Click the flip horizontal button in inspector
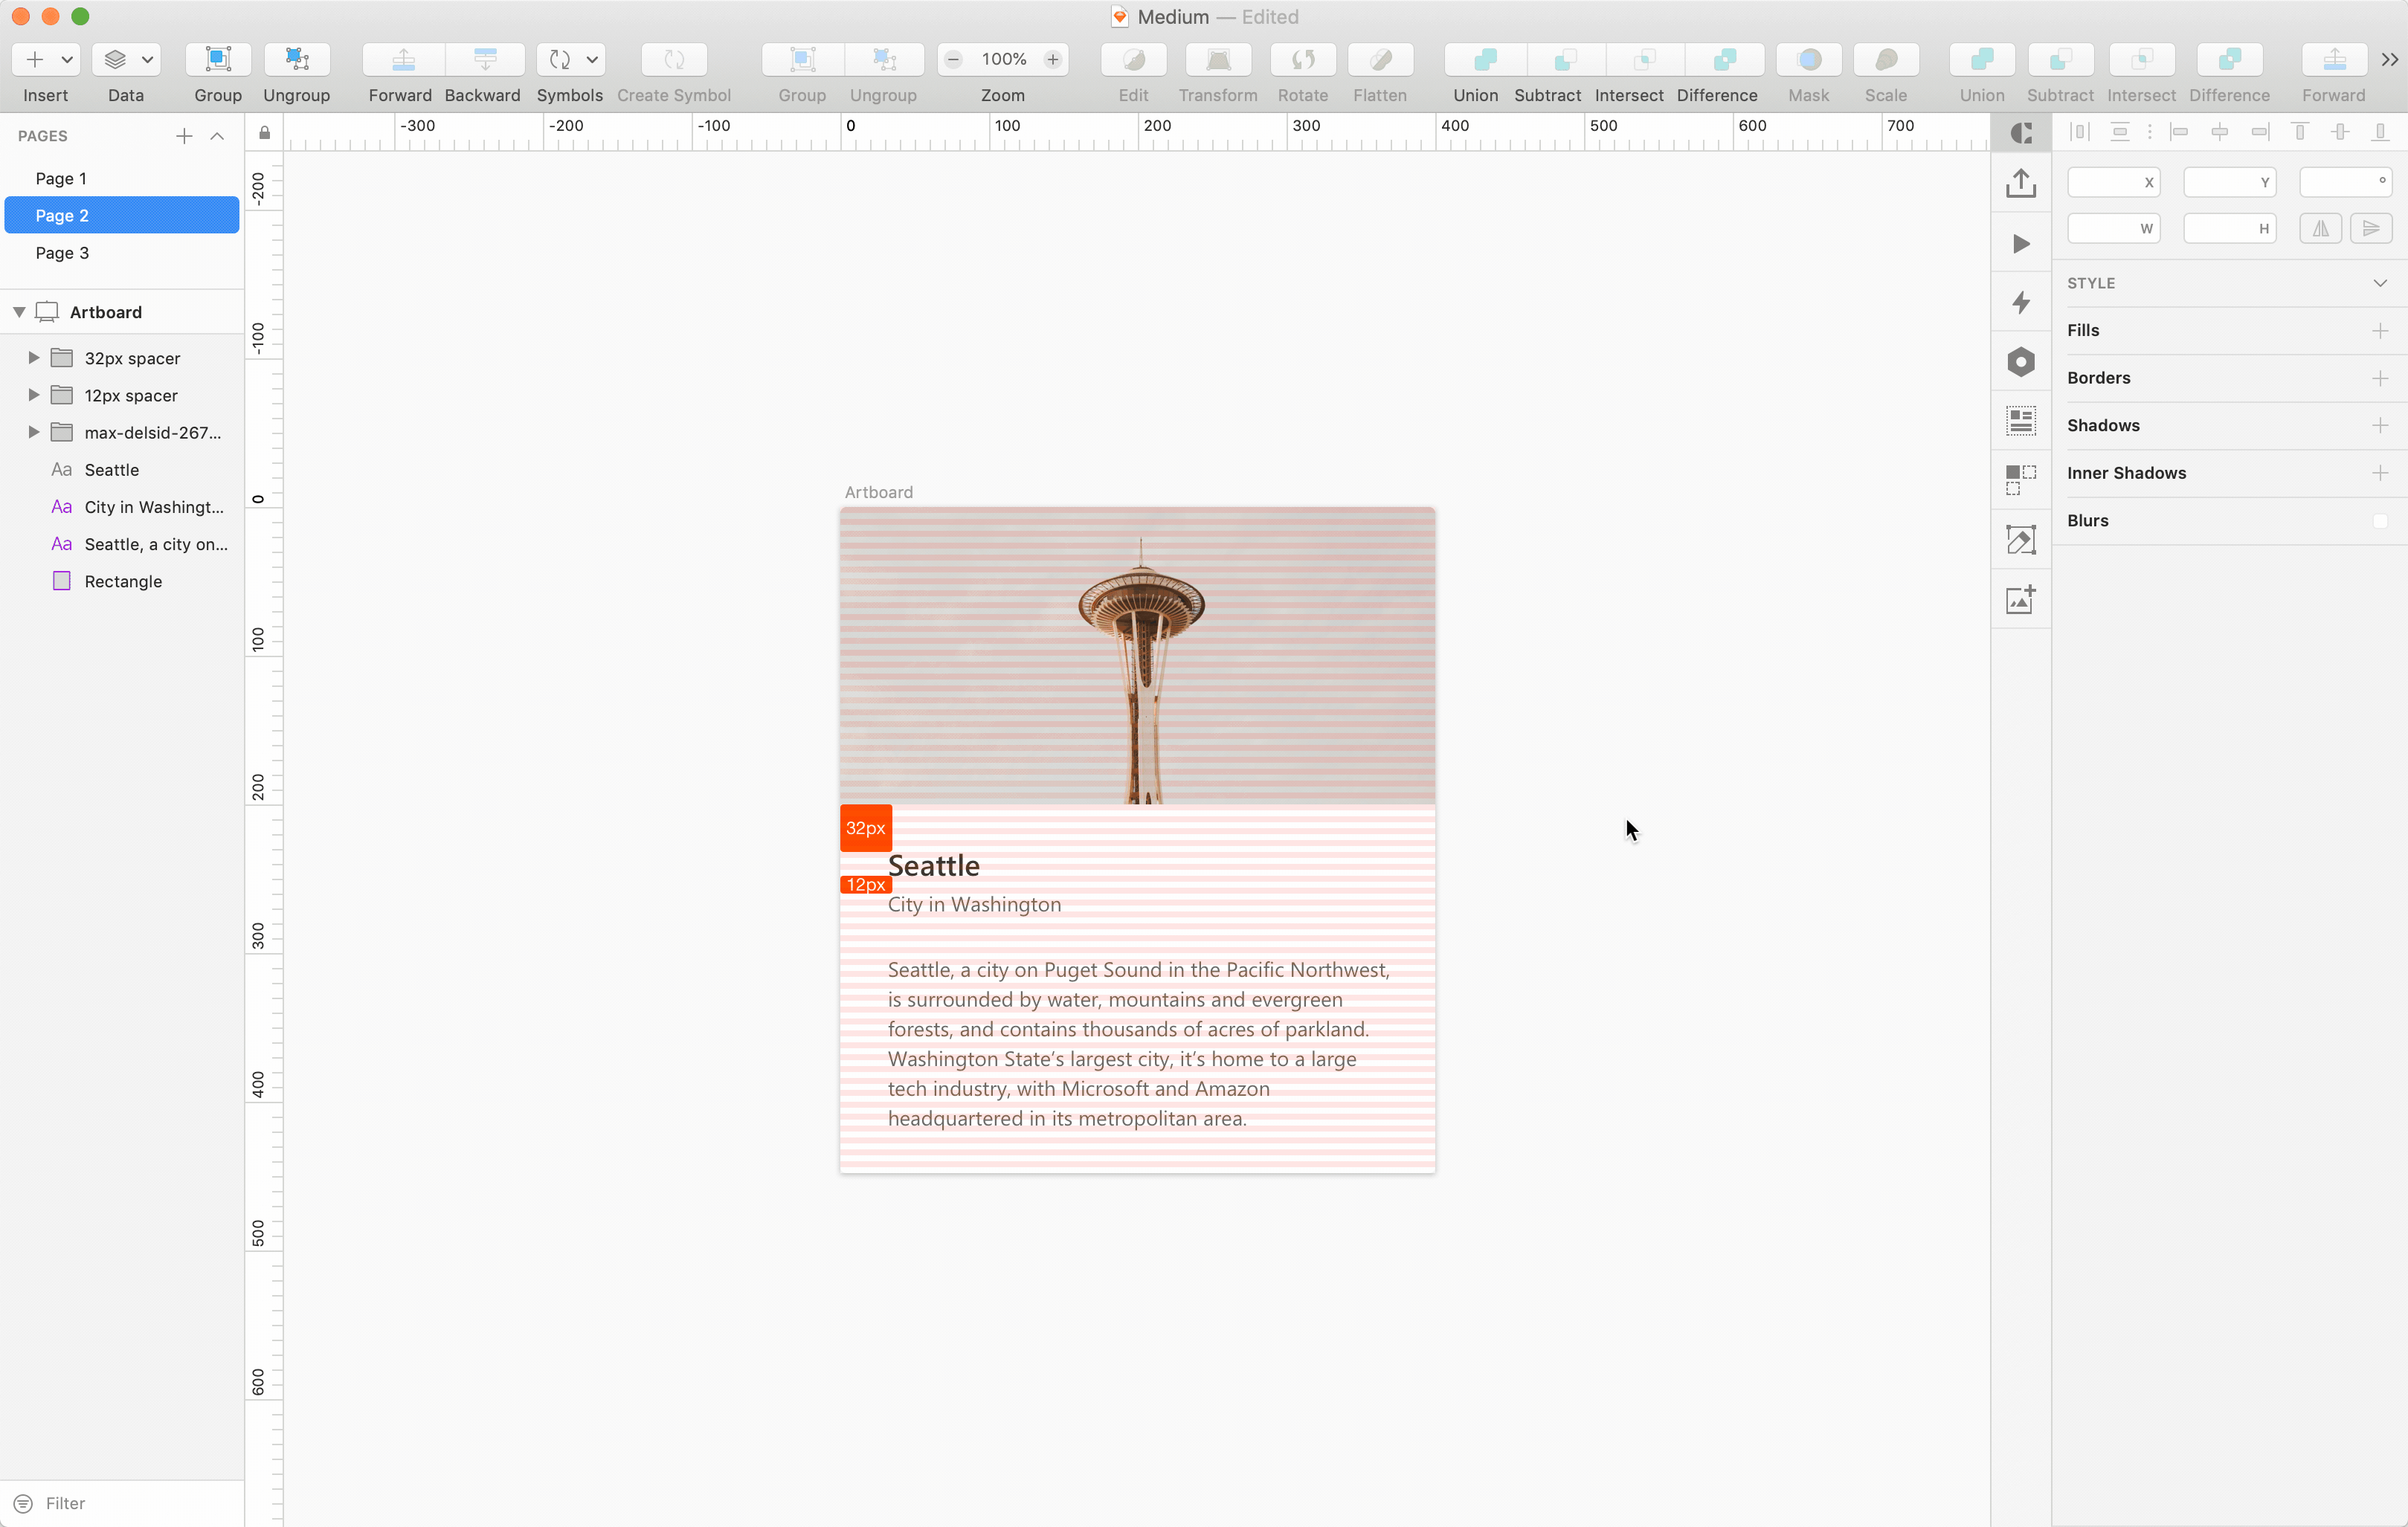2408x1527 pixels. [2320, 229]
